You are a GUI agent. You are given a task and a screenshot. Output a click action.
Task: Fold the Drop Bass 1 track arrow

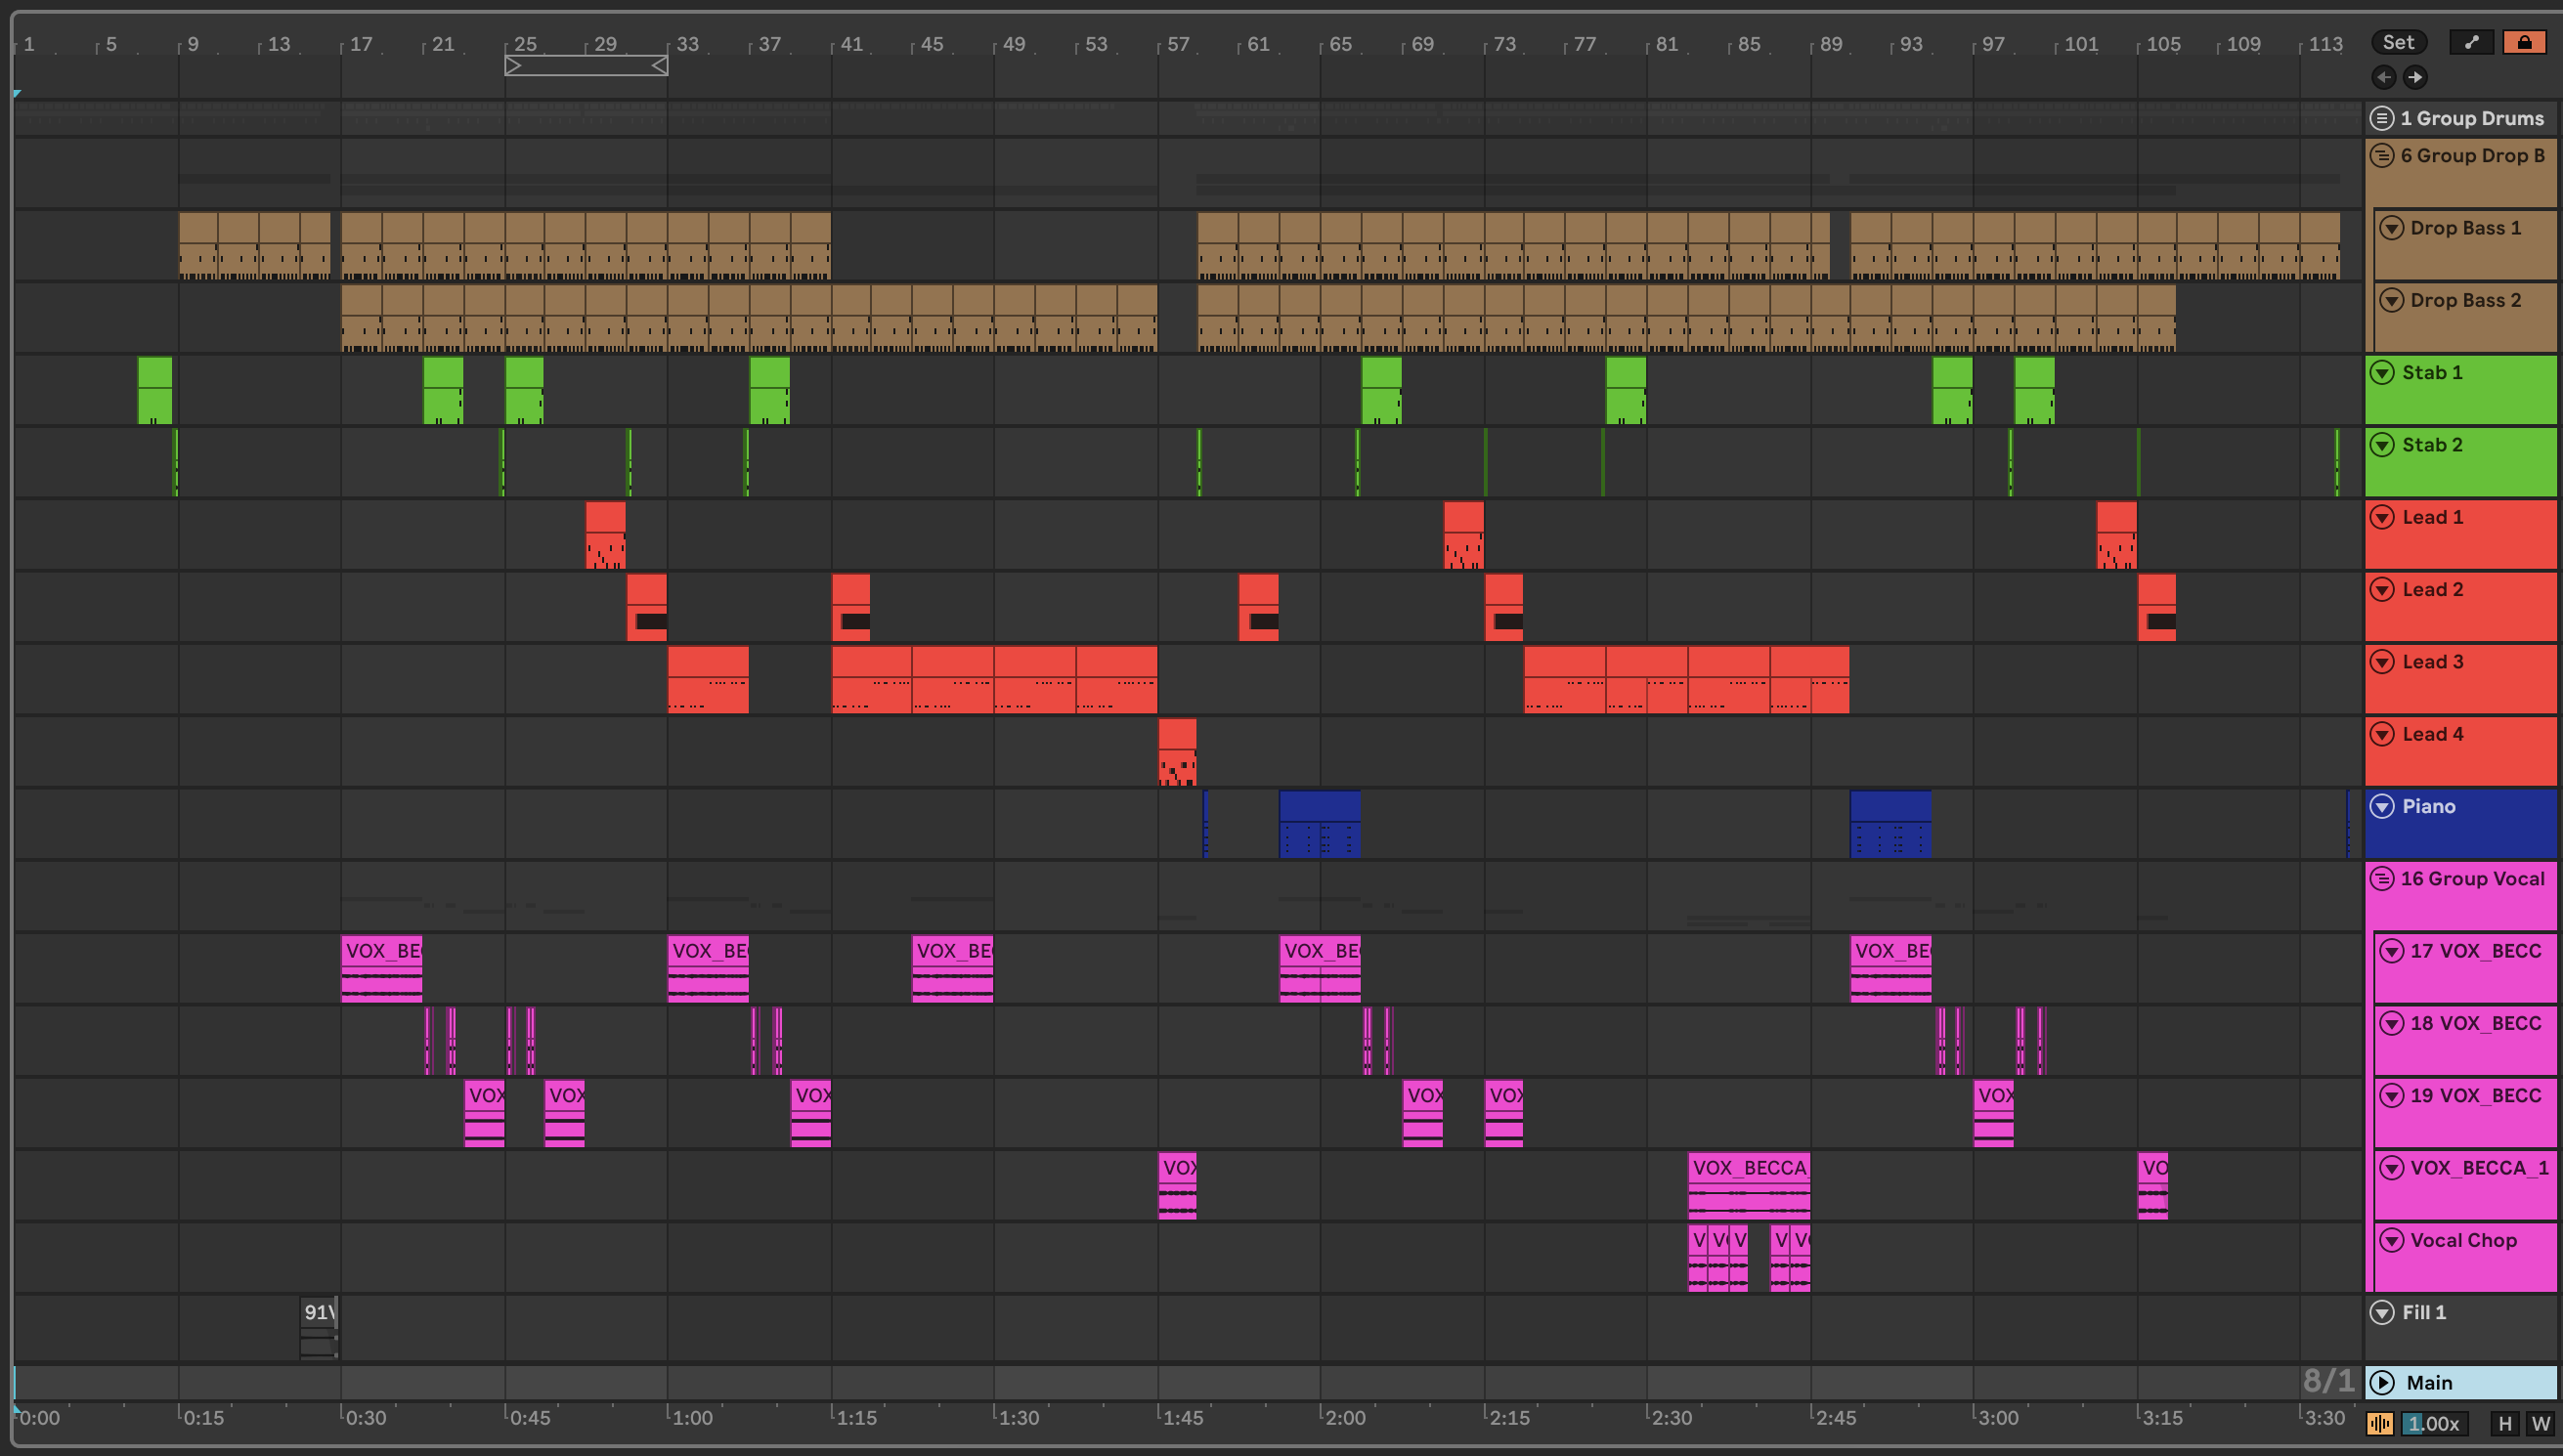(x=2391, y=227)
